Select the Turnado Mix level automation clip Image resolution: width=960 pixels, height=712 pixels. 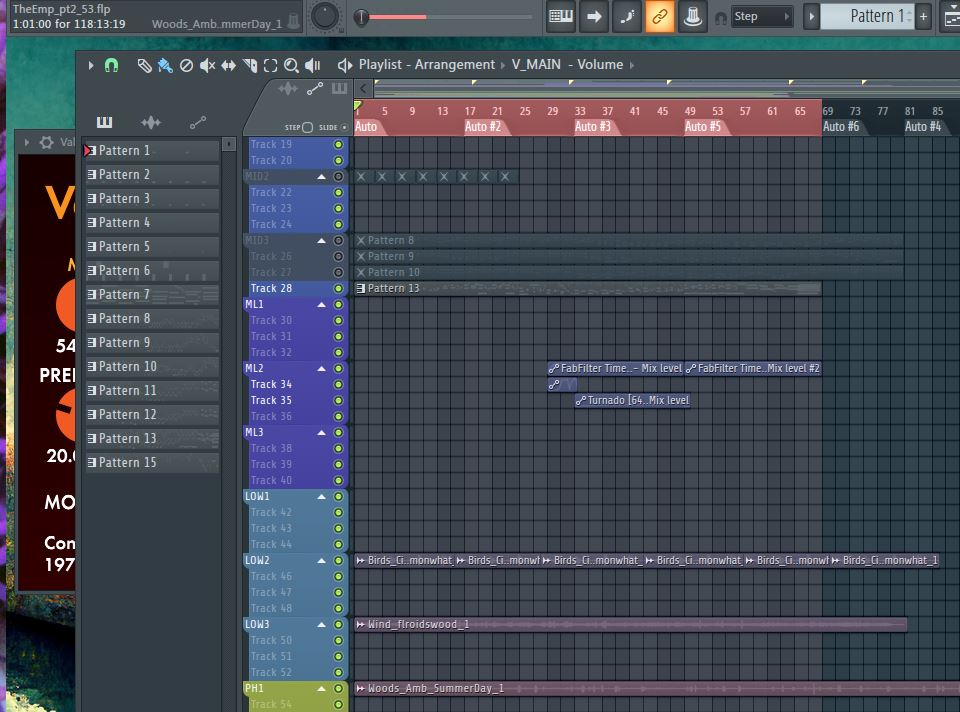(x=632, y=400)
